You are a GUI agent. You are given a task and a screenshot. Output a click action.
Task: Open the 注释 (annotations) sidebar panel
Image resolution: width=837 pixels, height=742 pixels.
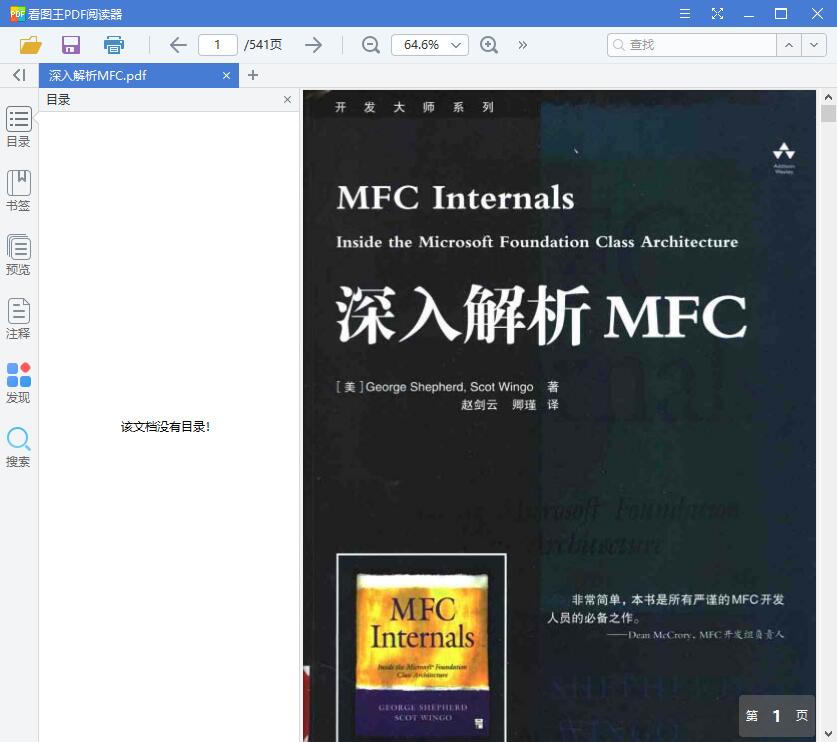pos(19,319)
